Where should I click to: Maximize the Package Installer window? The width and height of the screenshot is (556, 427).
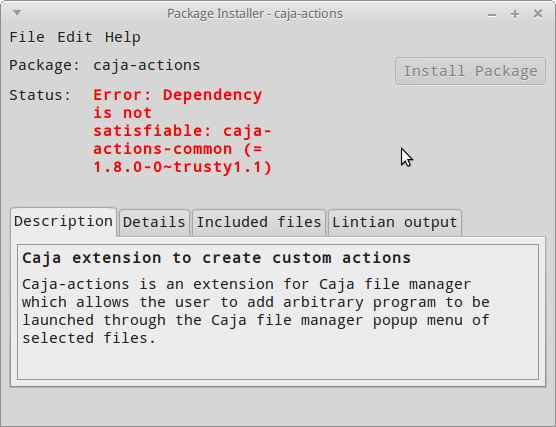[x=515, y=14]
